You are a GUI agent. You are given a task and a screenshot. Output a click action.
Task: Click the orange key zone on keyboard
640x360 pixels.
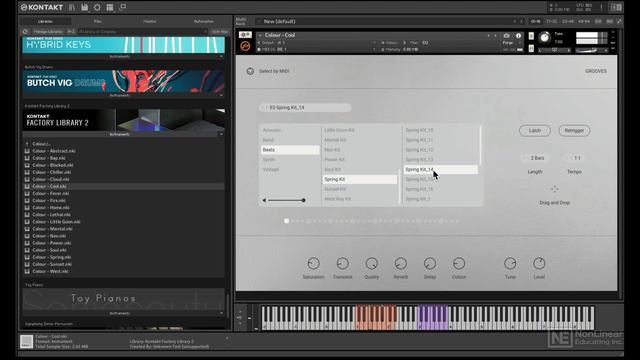[376, 317]
